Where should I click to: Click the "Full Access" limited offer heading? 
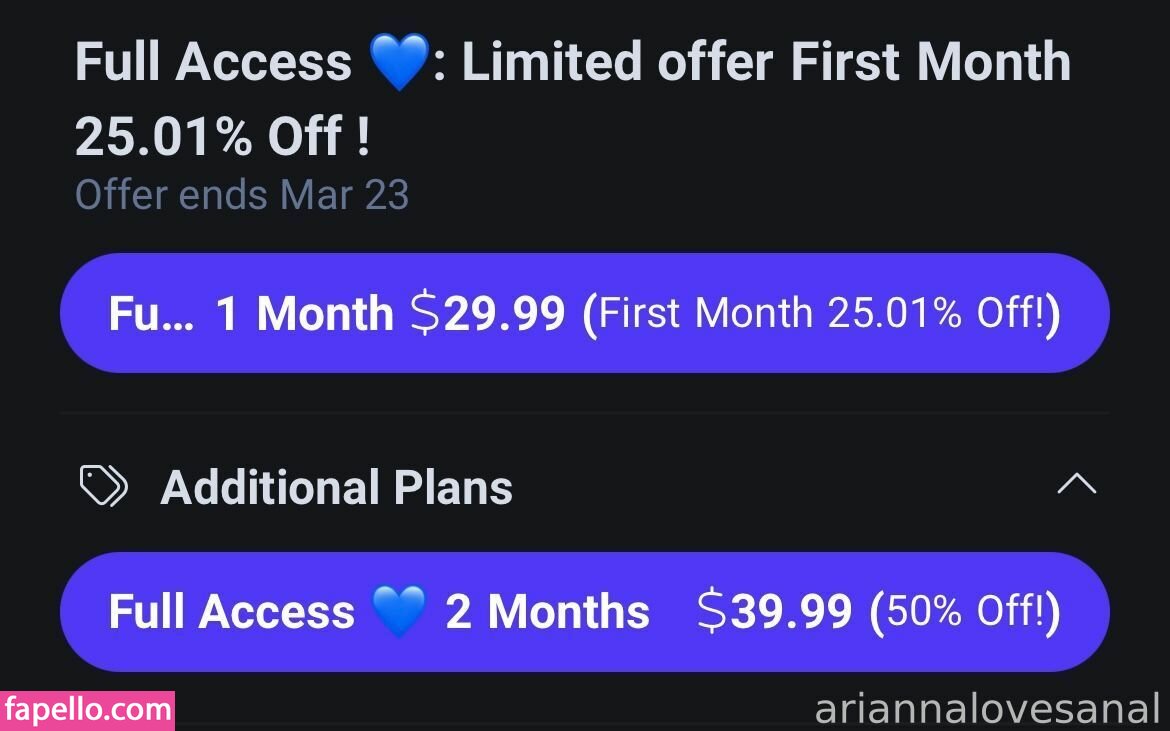pyautogui.click(x=213, y=62)
